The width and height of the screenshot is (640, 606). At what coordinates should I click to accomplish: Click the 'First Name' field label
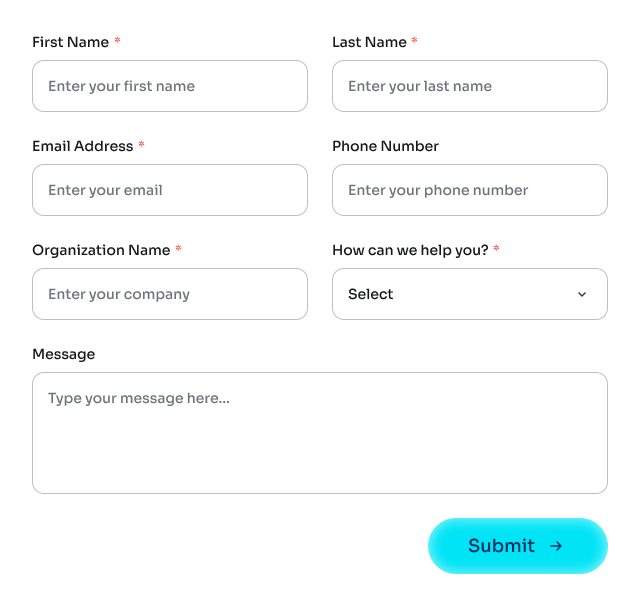(x=70, y=42)
